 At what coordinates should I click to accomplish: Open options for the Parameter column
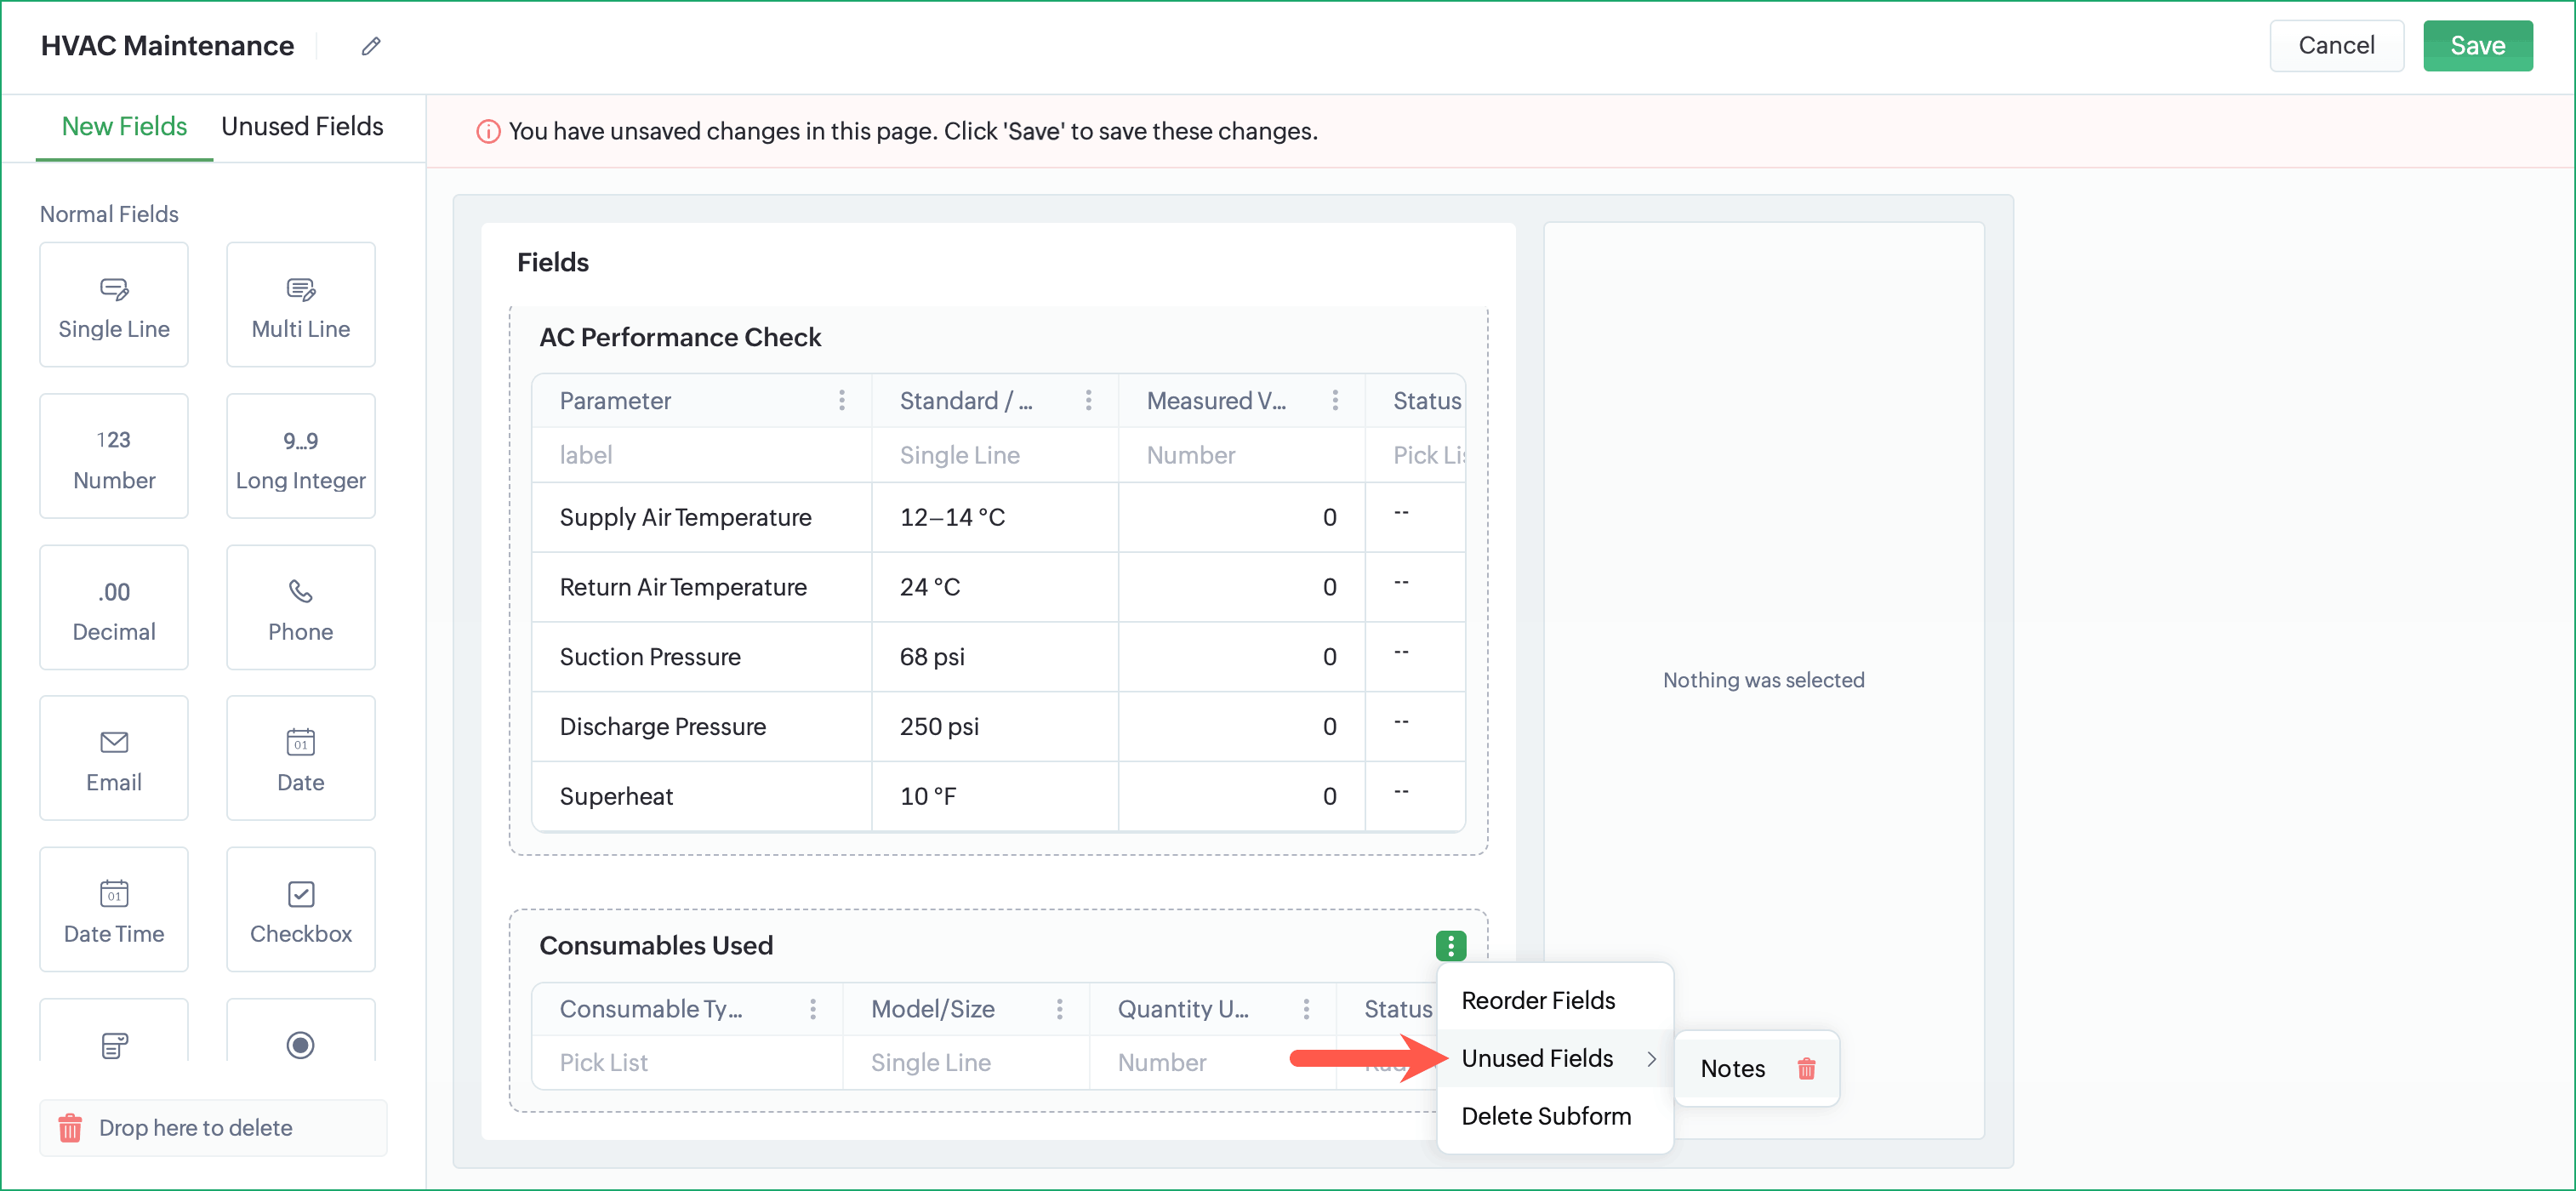(x=842, y=401)
